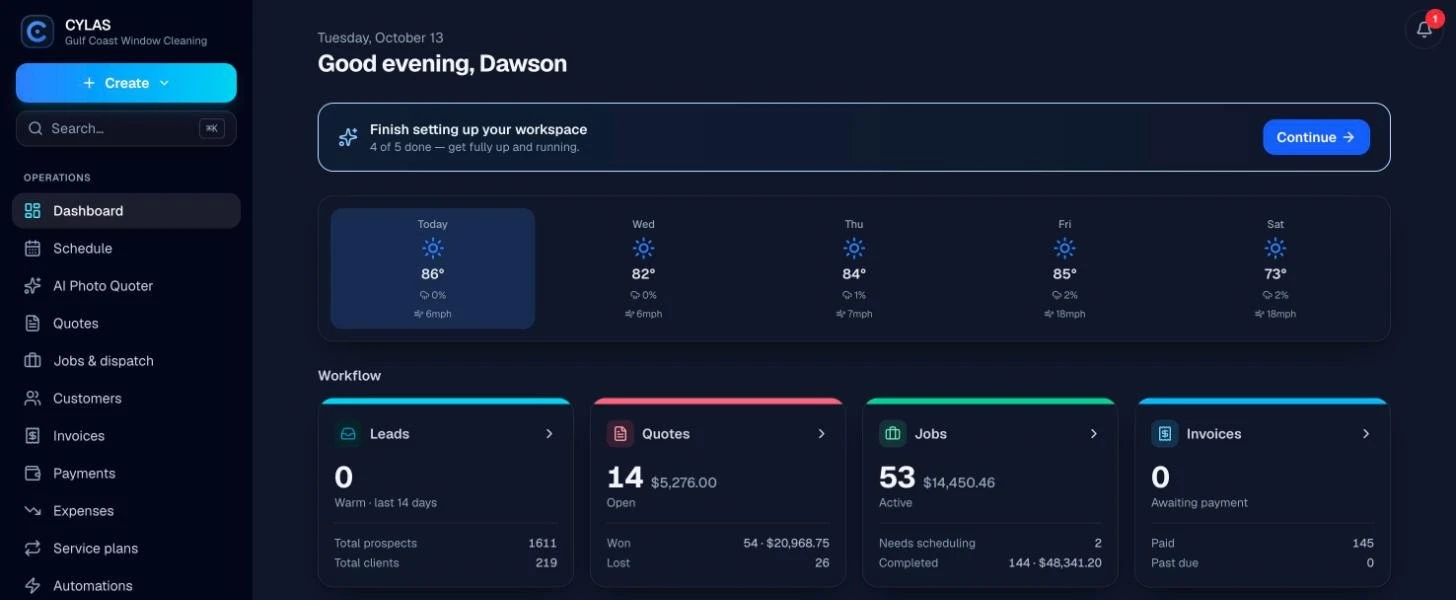Click the Invoices dollar icon in sidebar
Image resolution: width=1456 pixels, height=600 pixels.
click(33, 436)
